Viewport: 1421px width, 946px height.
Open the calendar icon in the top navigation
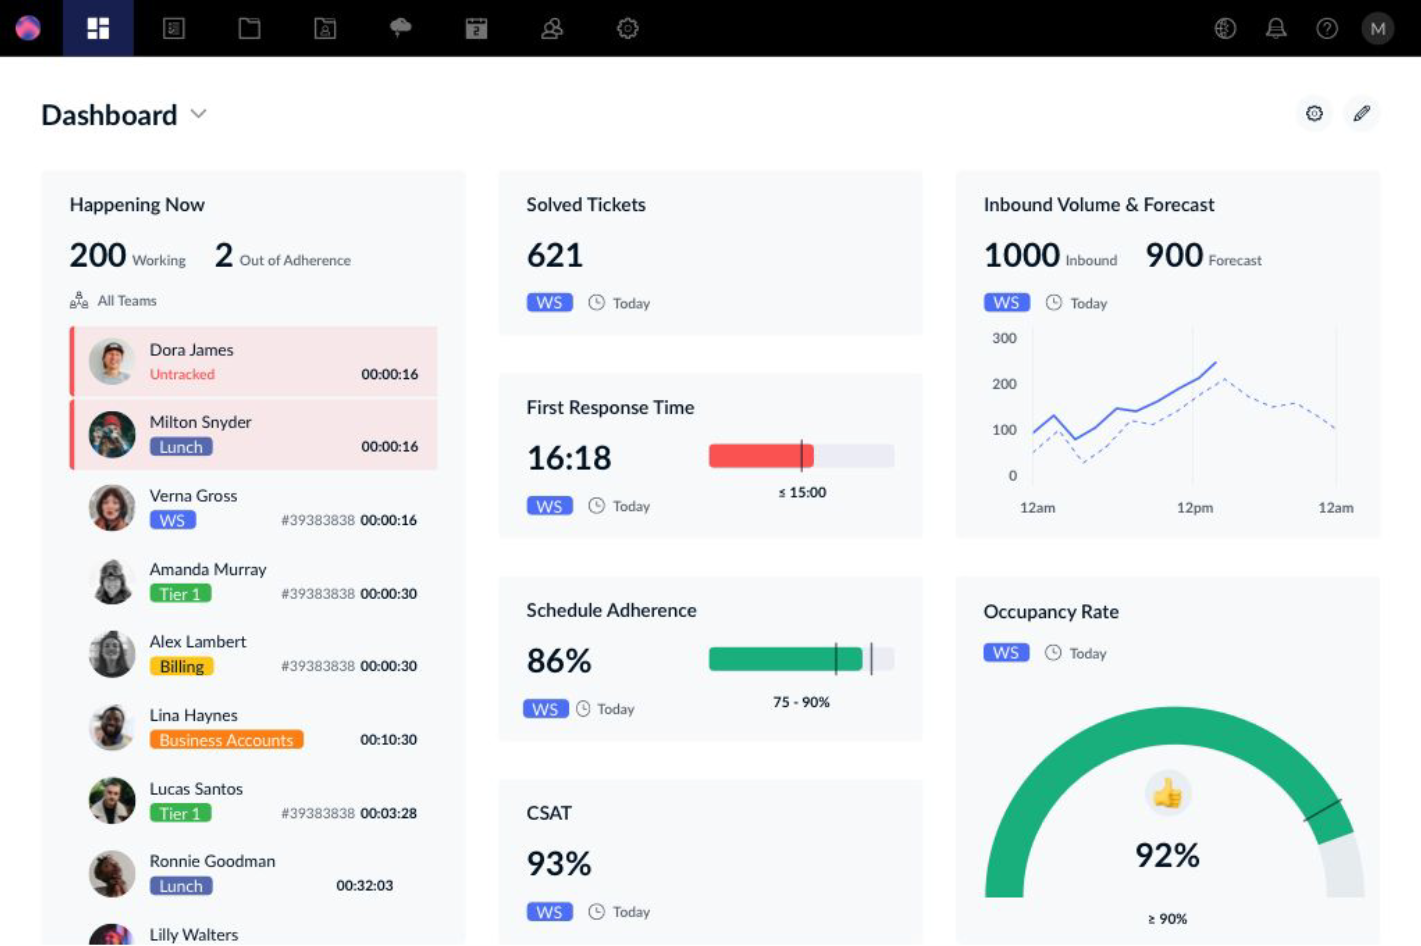coord(476,28)
